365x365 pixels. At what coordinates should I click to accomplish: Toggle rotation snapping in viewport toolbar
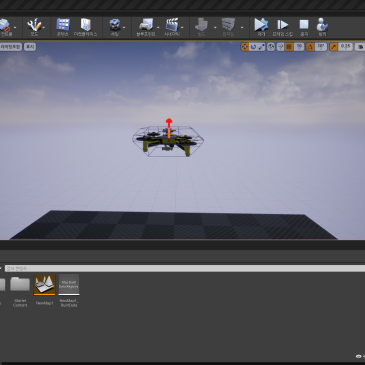point(310,47)
